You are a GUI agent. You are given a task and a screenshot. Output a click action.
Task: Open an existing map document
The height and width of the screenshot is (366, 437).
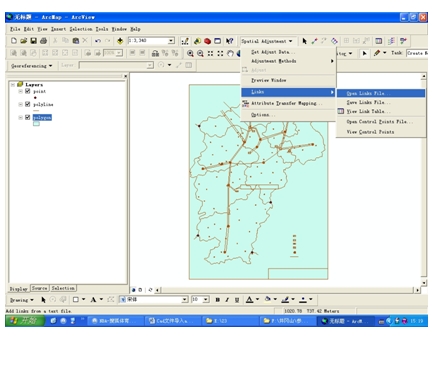(x=23, y=41)
